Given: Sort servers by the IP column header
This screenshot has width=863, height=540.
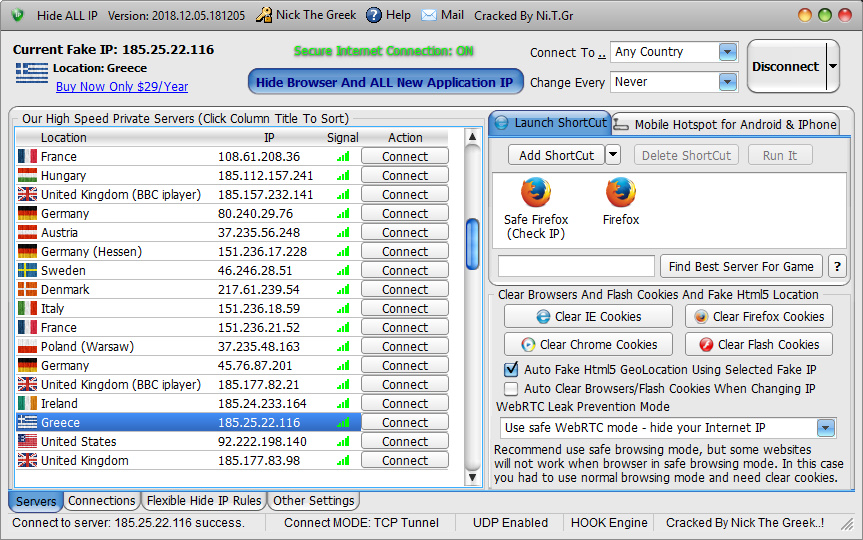Looking at the screenshot, I should coord(269,138).
